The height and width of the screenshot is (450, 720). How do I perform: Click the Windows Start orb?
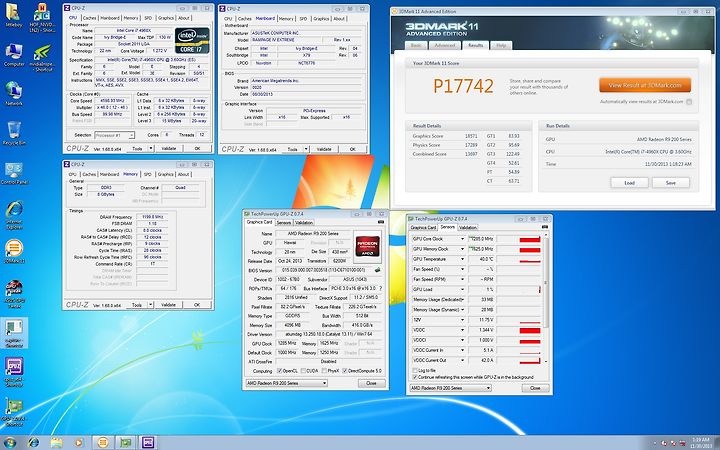pyautogui.click(x=10, y=443)
